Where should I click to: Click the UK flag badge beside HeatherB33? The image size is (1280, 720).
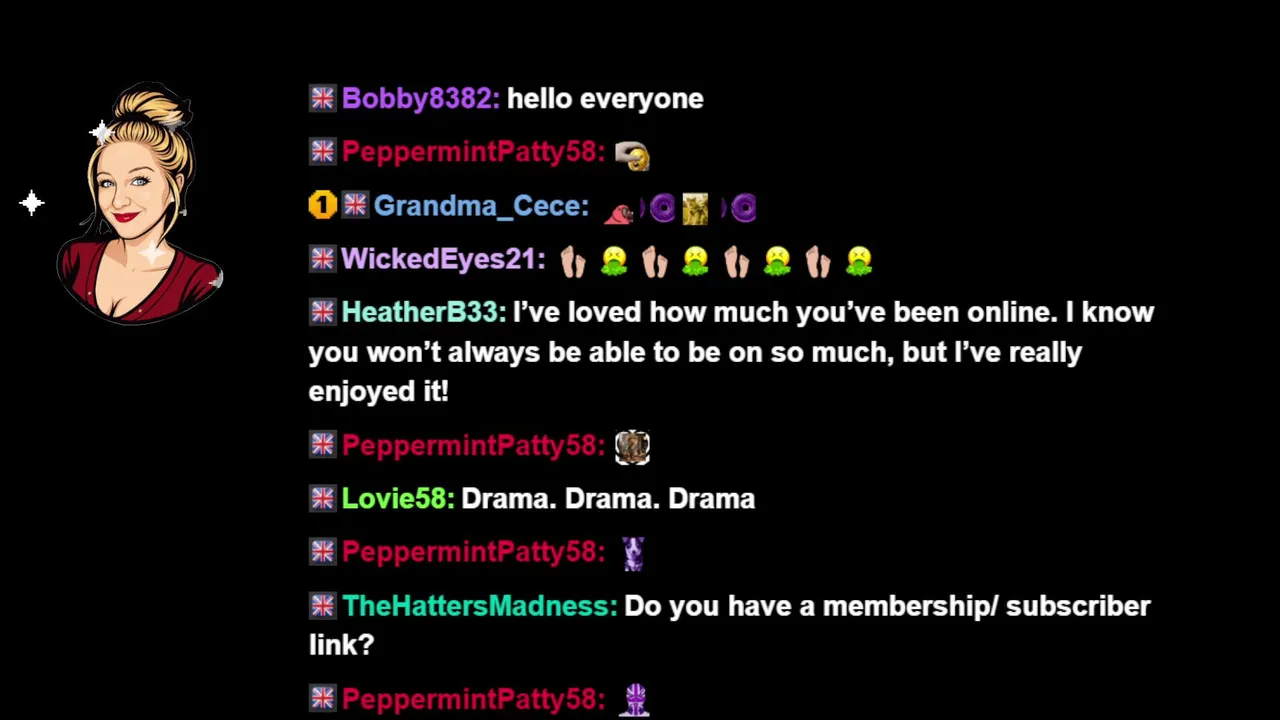[x=322, y=312]
